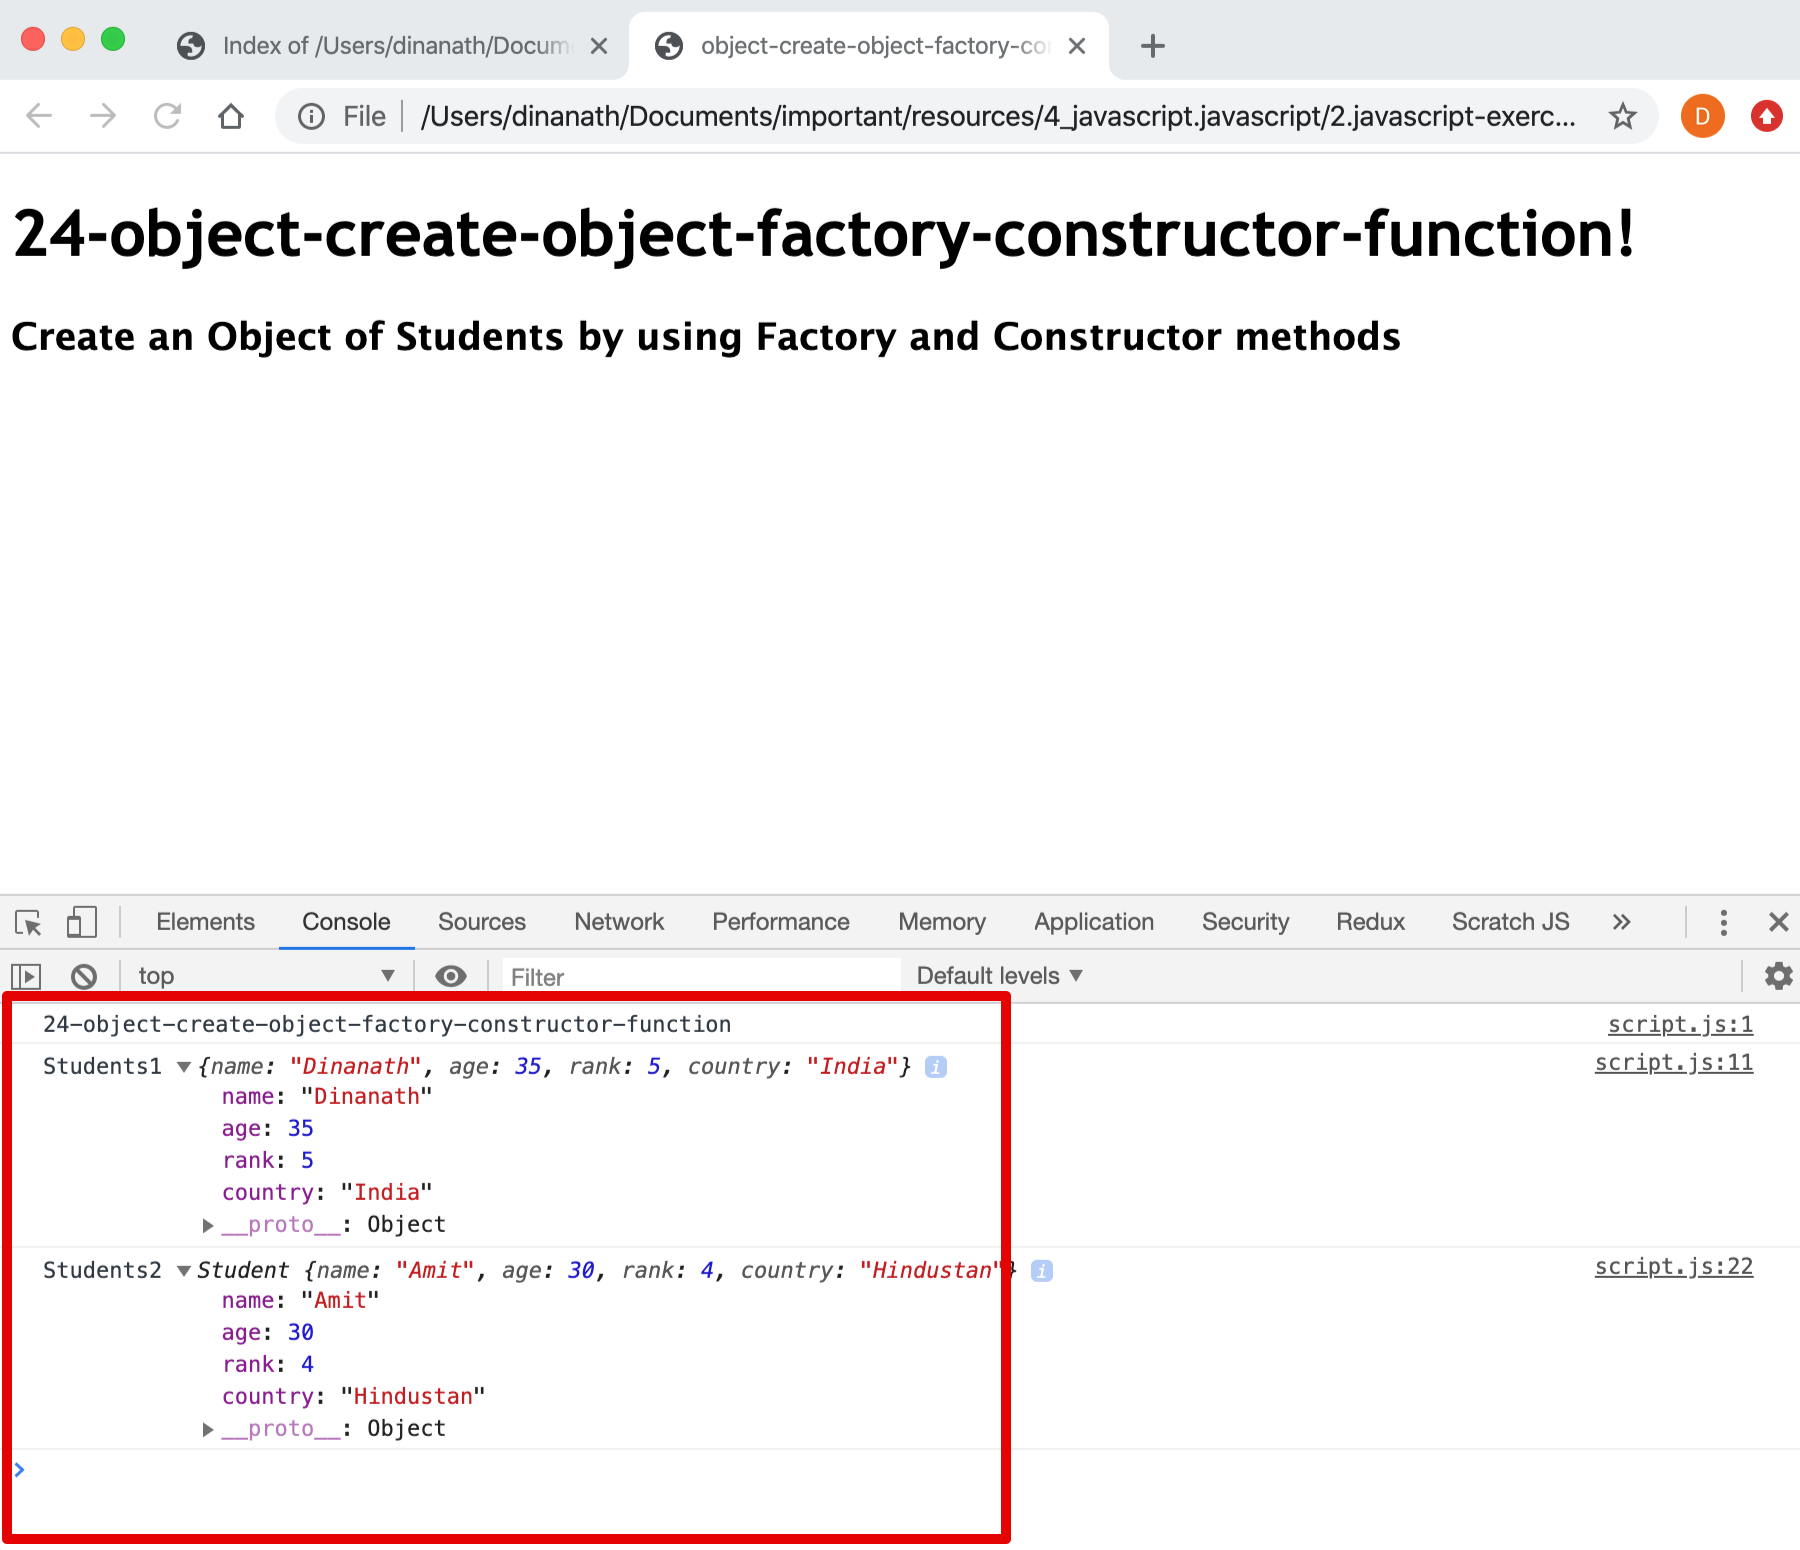Open the Redux panel

(x=1370, y=922)
